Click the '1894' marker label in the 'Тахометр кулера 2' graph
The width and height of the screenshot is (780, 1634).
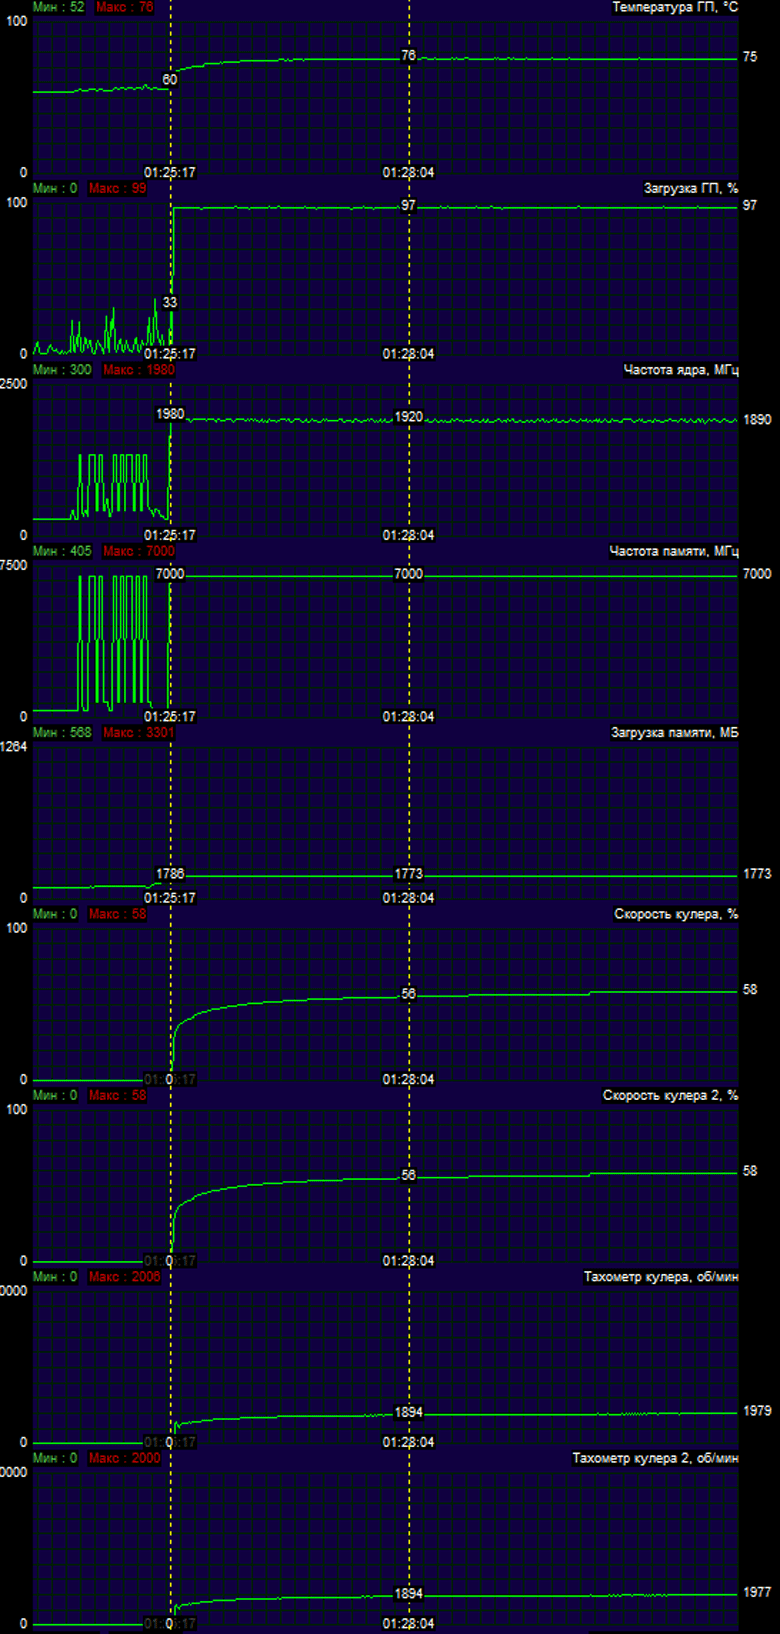[x=409, y=1594]
